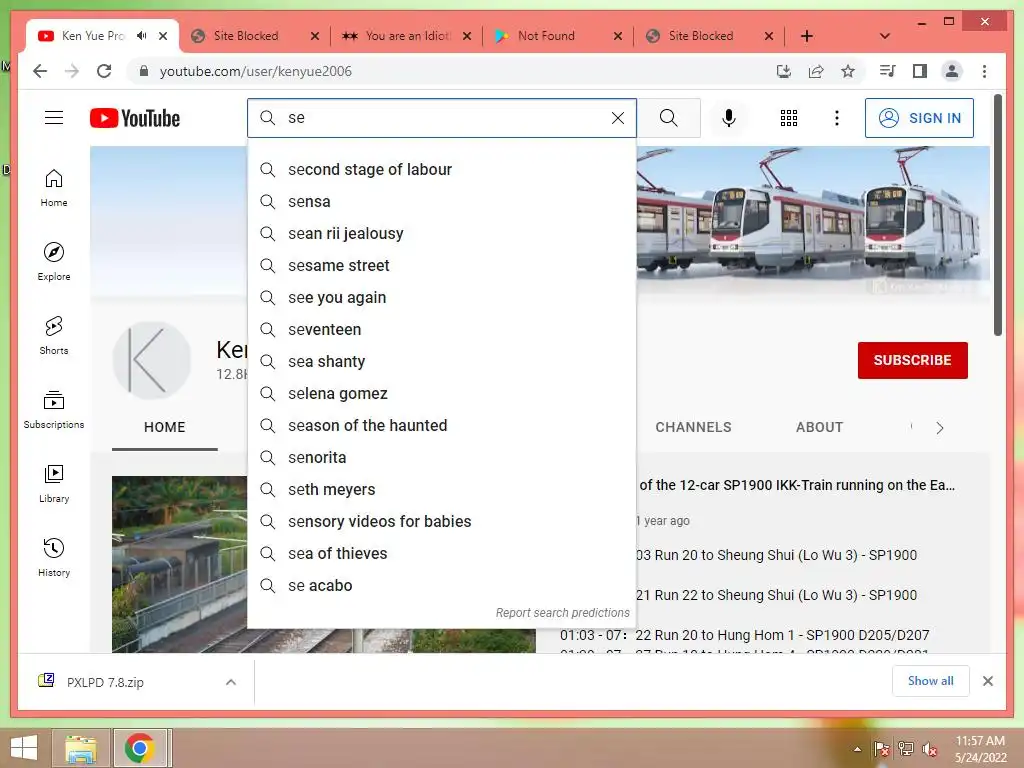This screenshot has height=768, width=1024.
Task: Open Shorts in the sidebar
Action: [x=54, y=336]
